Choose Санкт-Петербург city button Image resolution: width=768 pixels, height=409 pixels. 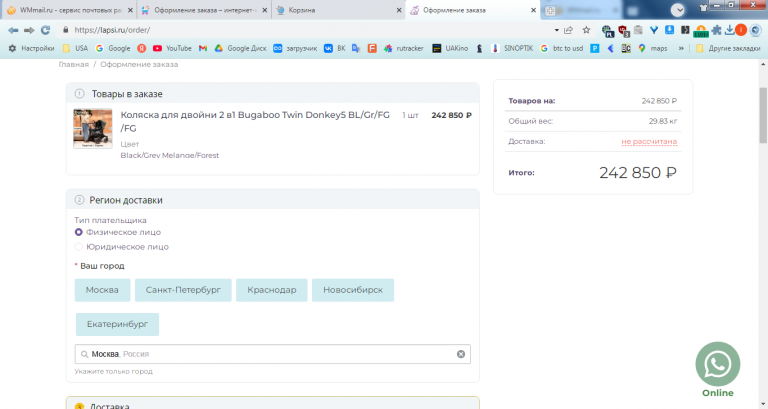point(183,290)
